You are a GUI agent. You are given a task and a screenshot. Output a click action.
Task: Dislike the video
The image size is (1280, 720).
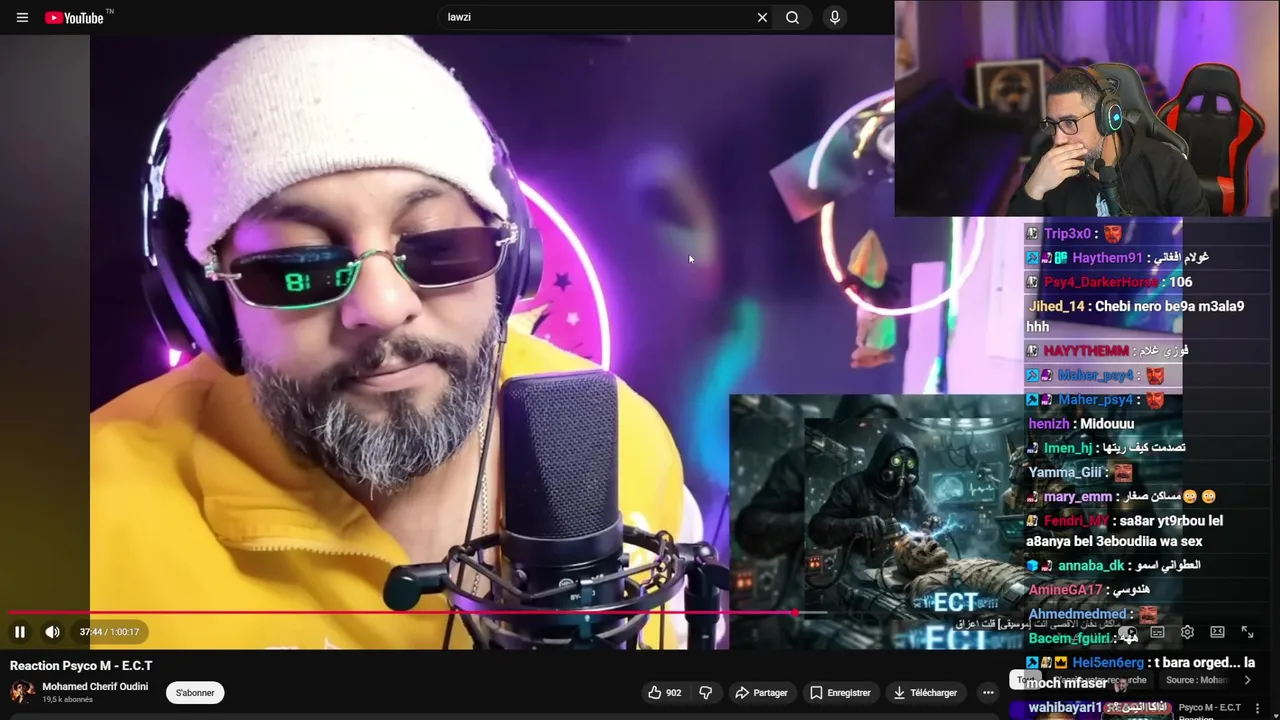705,692
